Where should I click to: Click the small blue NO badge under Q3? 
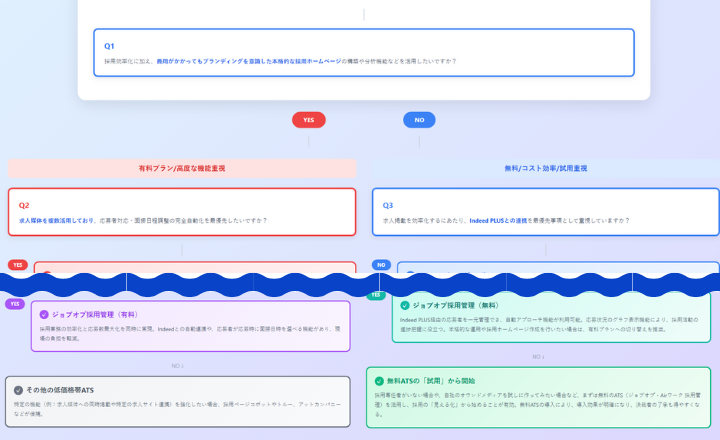pyautogui.click(x=381, y=265)
